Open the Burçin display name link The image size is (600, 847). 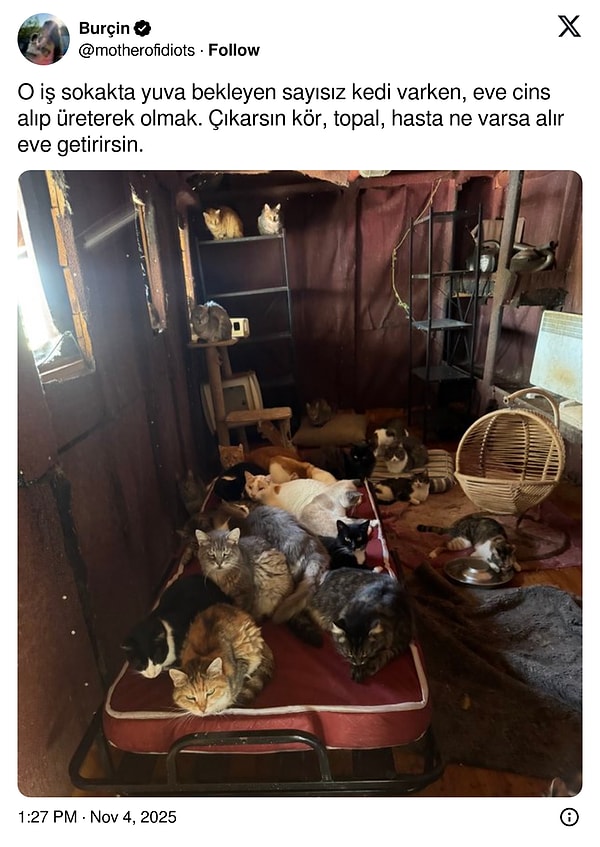tap(104, 28)
